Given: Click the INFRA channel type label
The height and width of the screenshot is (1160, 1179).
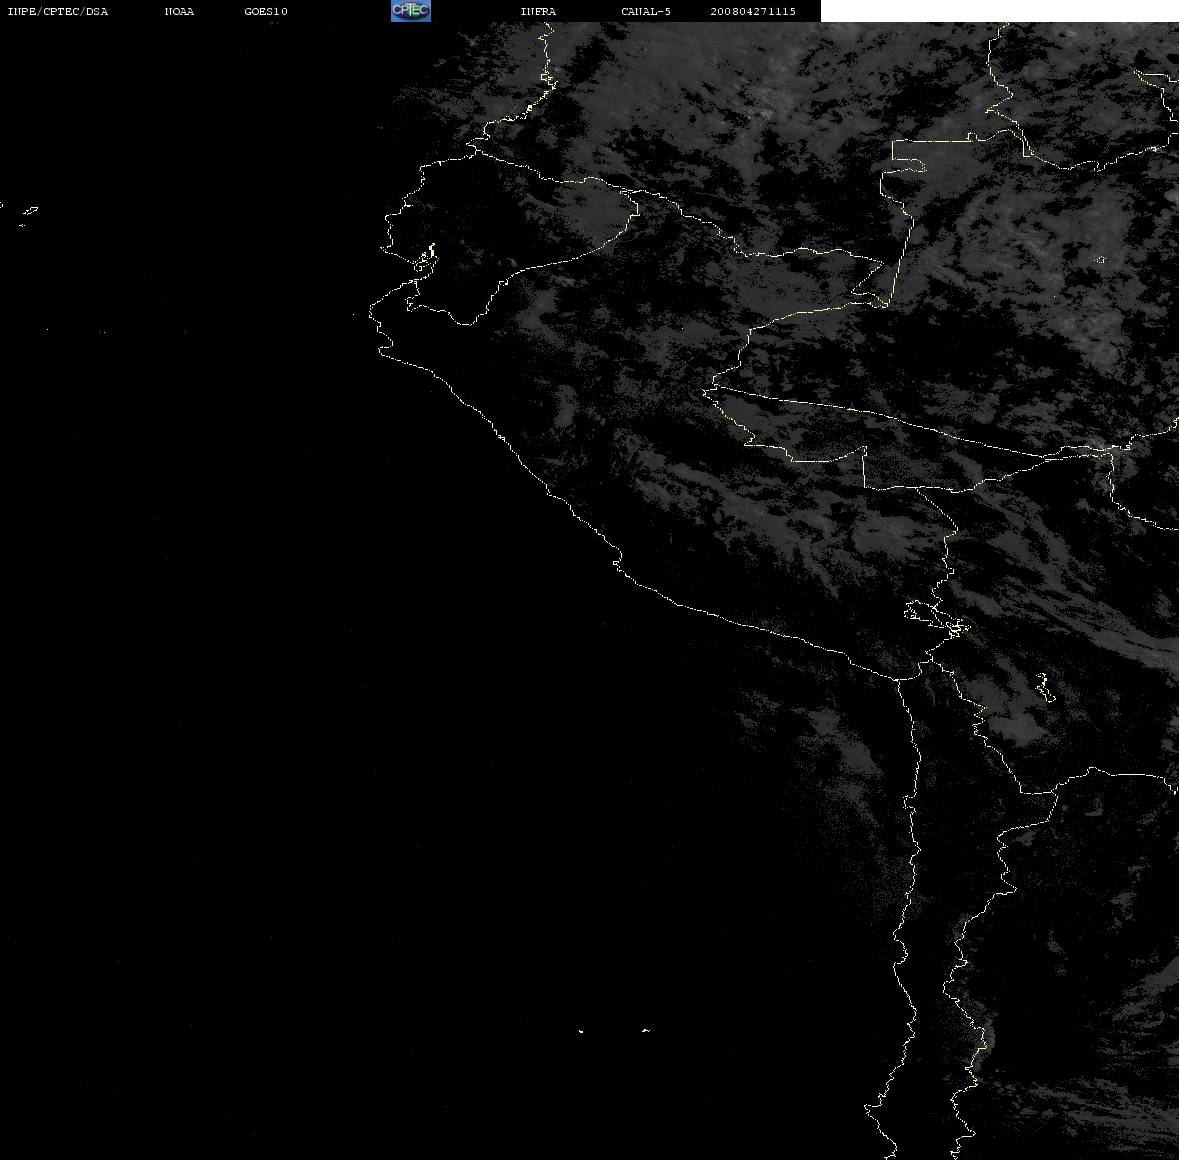Looking at the screenshot, I should 538,11.
